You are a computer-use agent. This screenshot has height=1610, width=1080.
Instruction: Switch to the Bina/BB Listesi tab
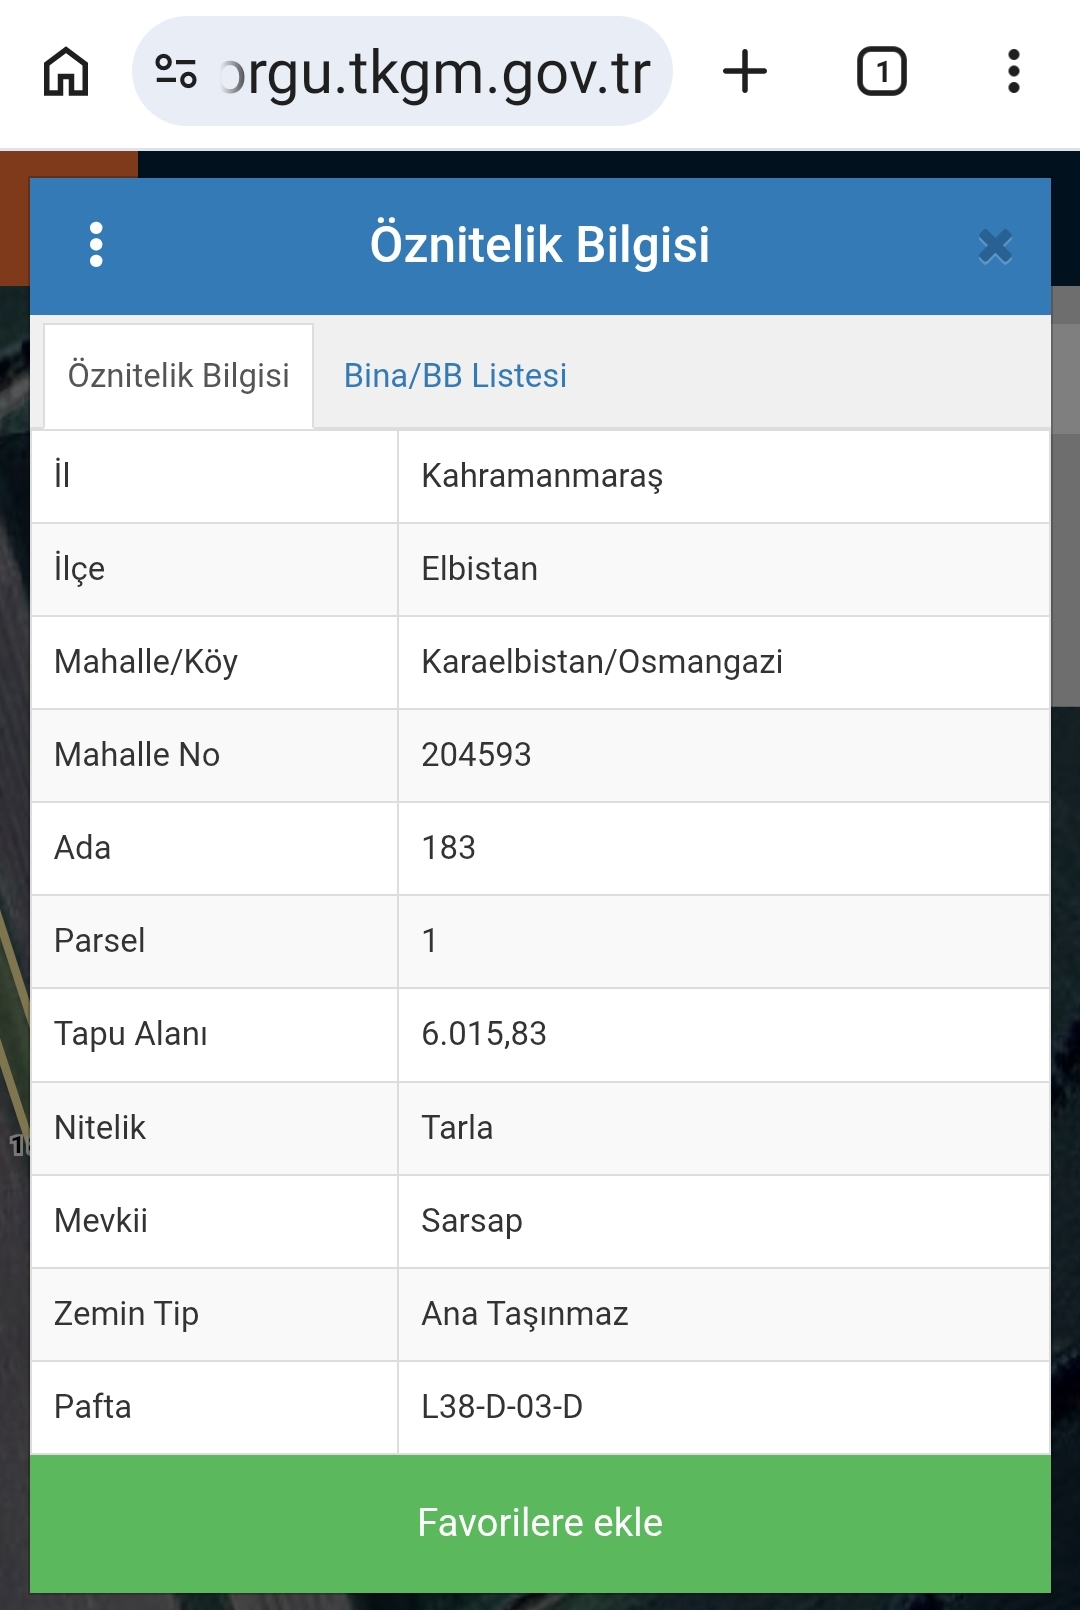click(x=455, y=376)
